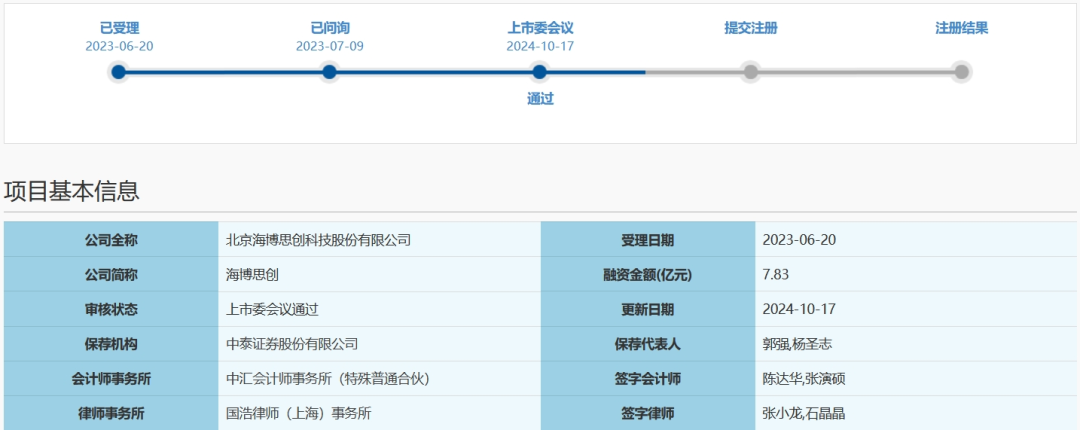Viewport: 1080px width, 430px height.
Task: Select the 已问询 stage label
Action: click(x=329, y=28)
